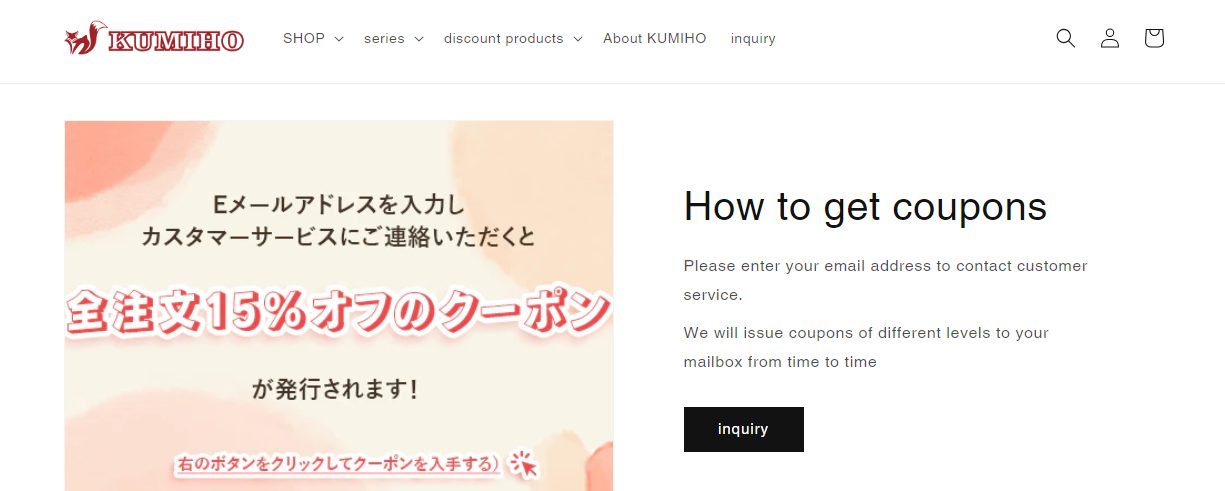Expand the series dropdown menu
1225x491 pixels.
[394, 38]
